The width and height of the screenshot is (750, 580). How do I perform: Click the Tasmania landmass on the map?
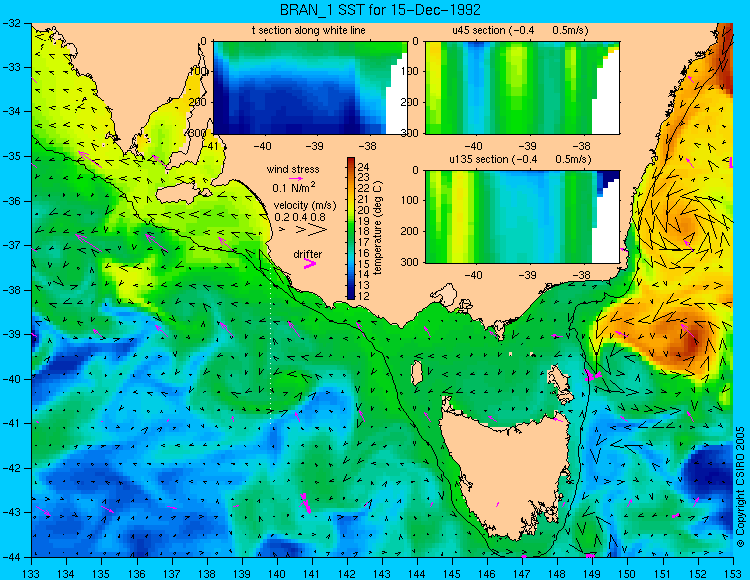505,471
